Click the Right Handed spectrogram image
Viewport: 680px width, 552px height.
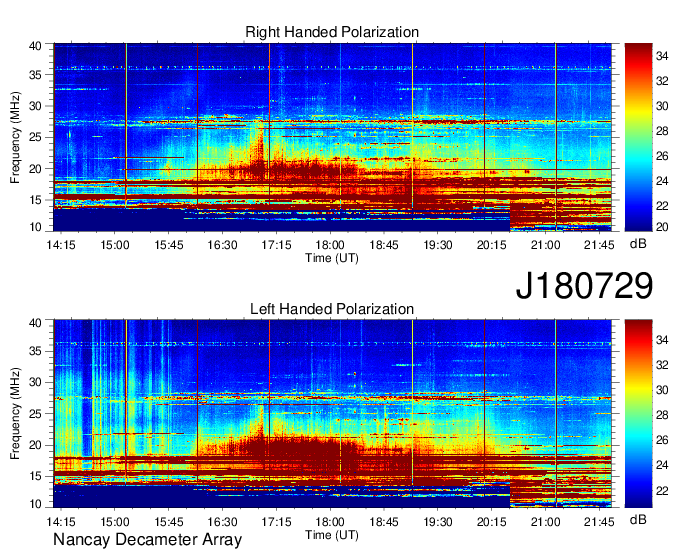333,137
